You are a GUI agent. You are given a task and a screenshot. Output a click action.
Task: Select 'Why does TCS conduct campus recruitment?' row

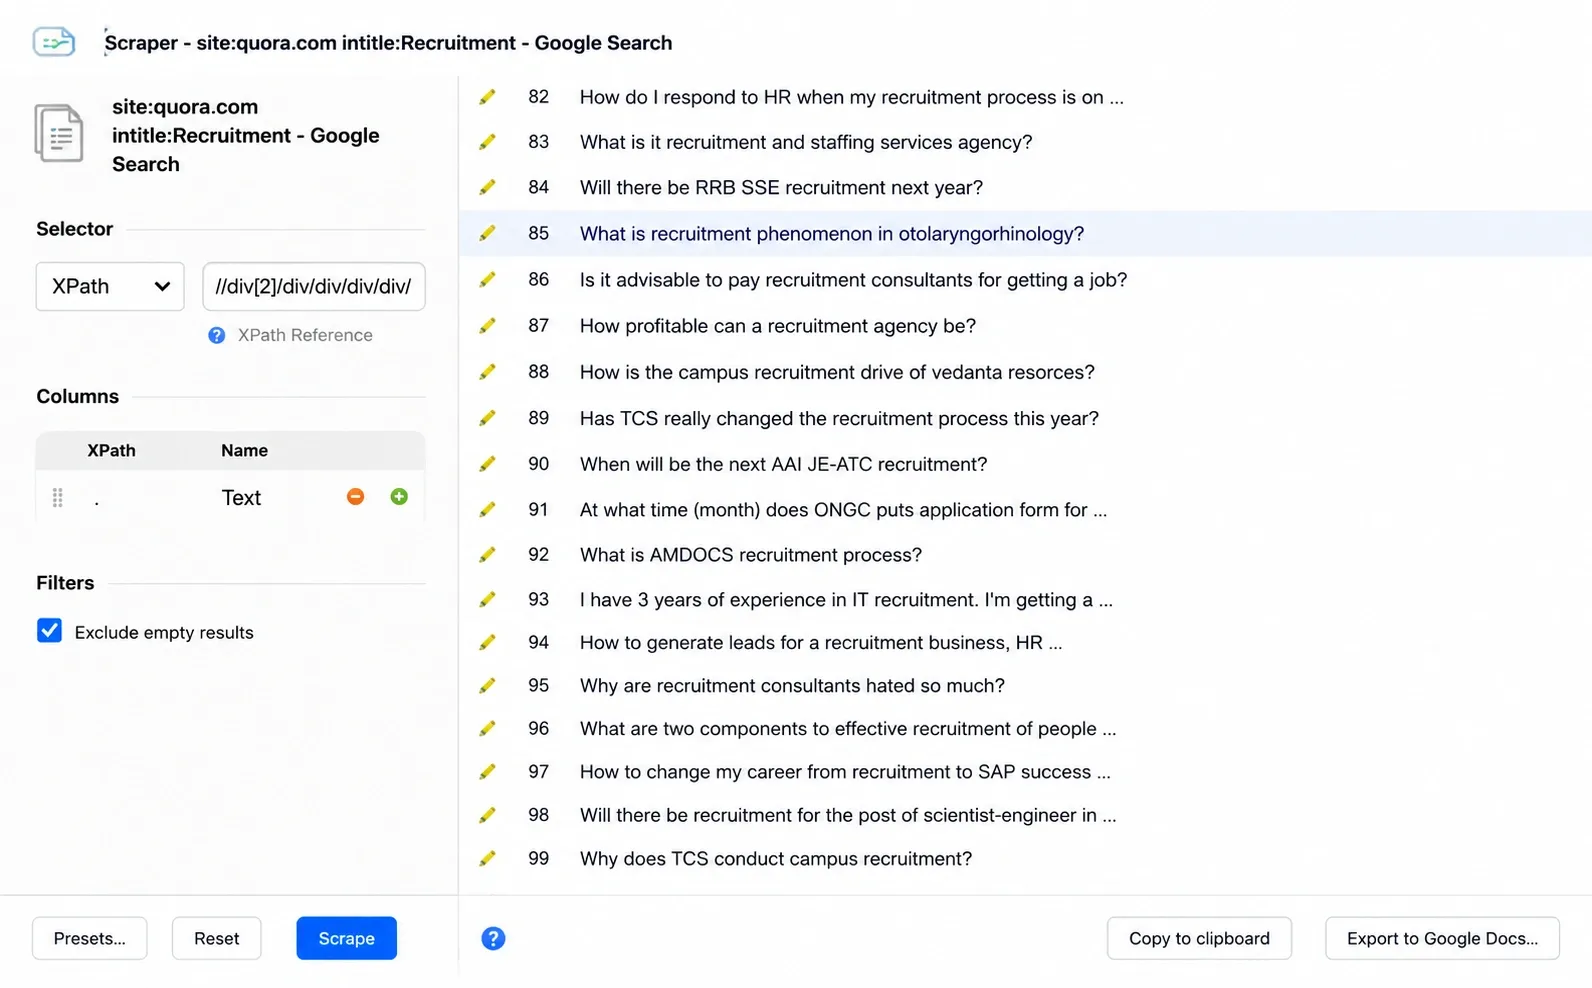pyautogui.click(x=1025, y=859)
